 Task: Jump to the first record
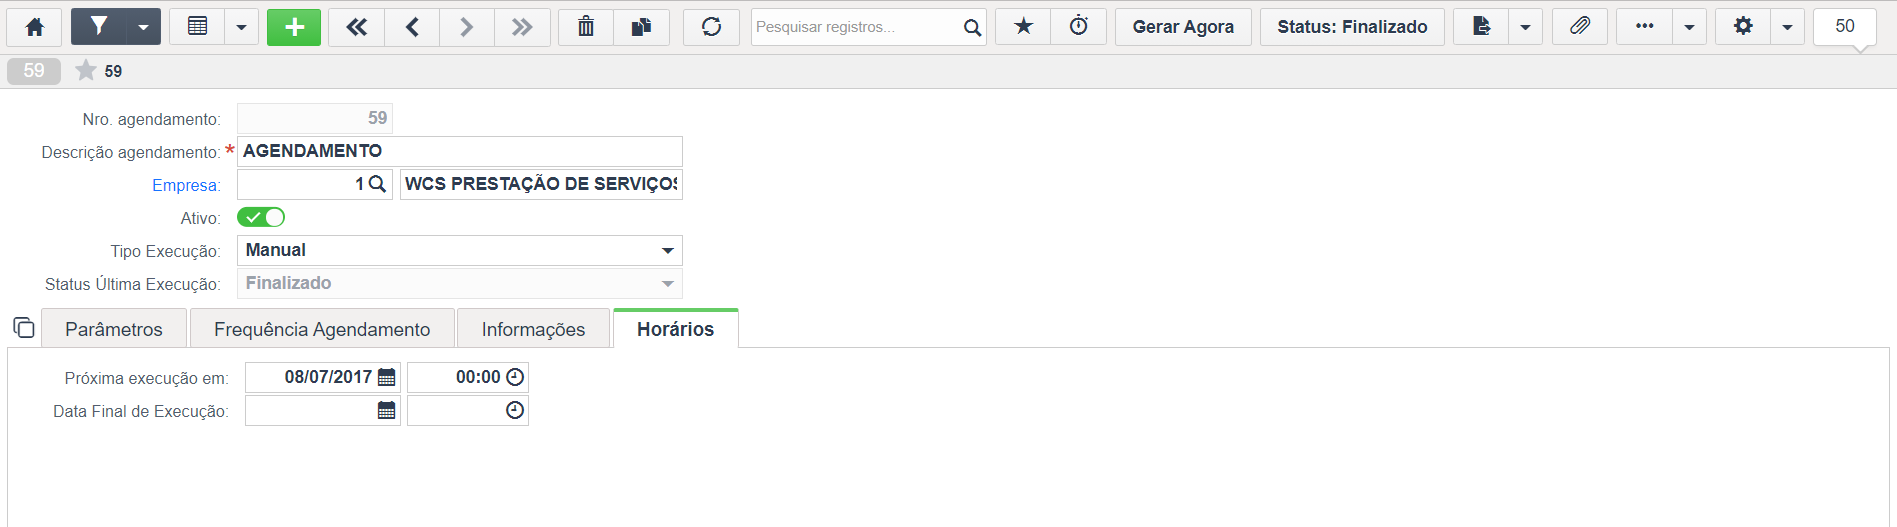[356, 27]
